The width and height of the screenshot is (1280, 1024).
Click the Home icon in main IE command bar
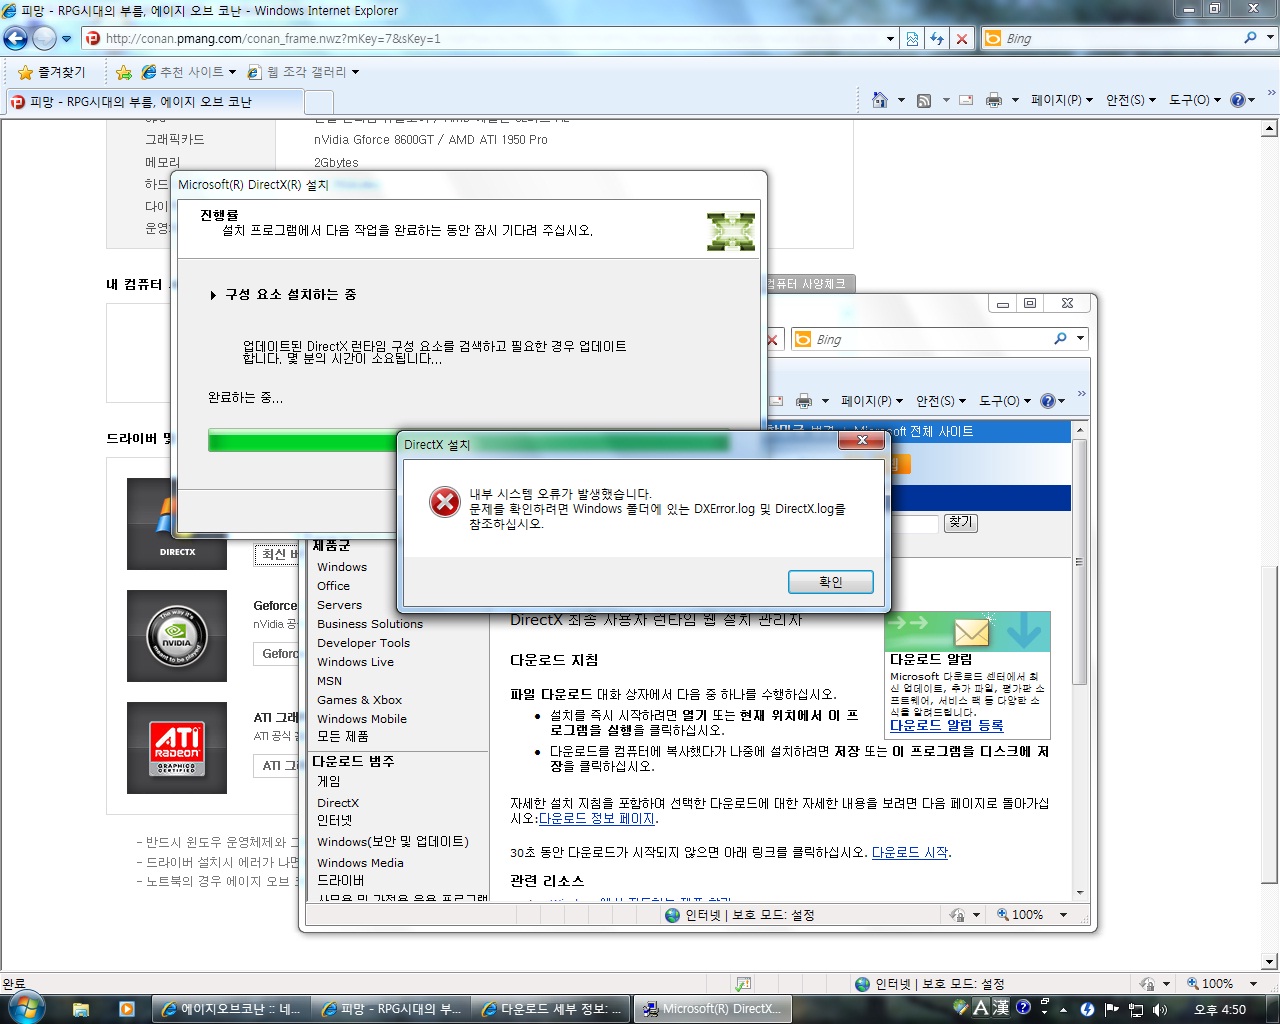tap(880, 100)
